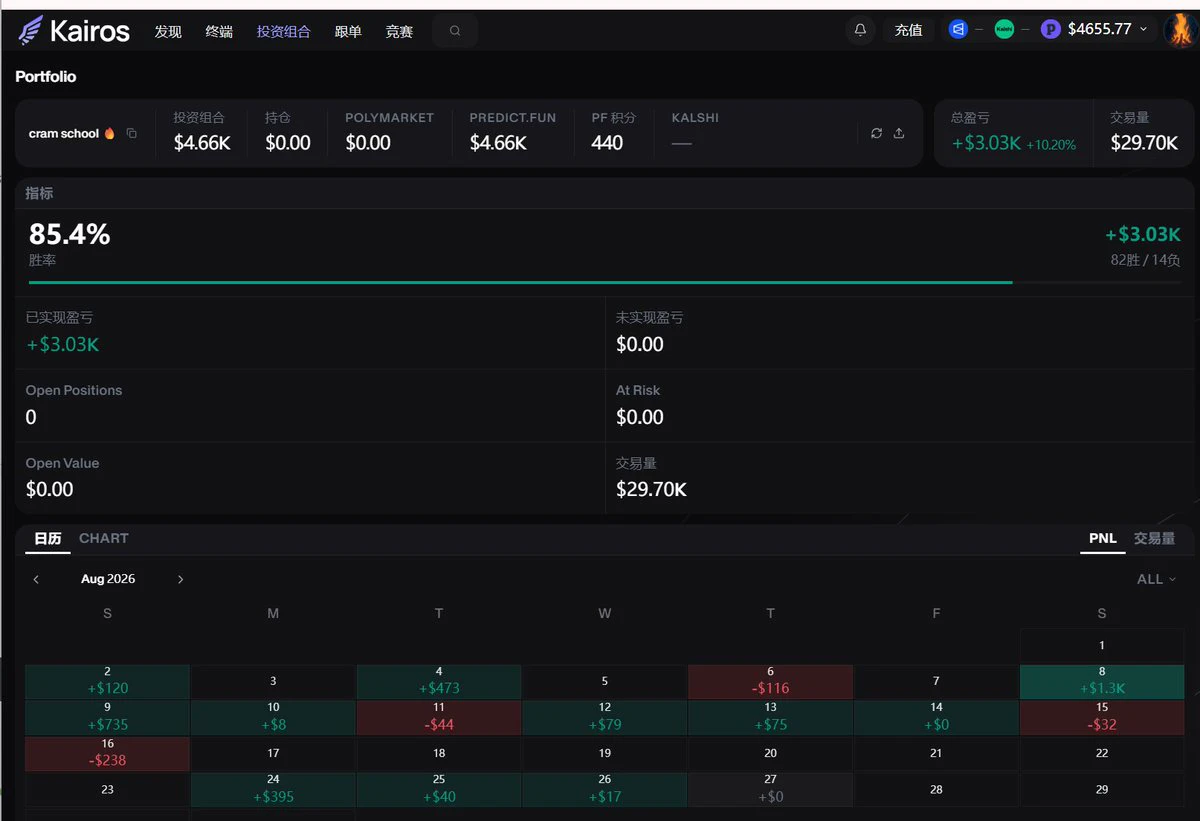Viewport: 1200px width, 821px height.
Task: Open the Aug 27 cell showing +$0
Action: [770, 789]
